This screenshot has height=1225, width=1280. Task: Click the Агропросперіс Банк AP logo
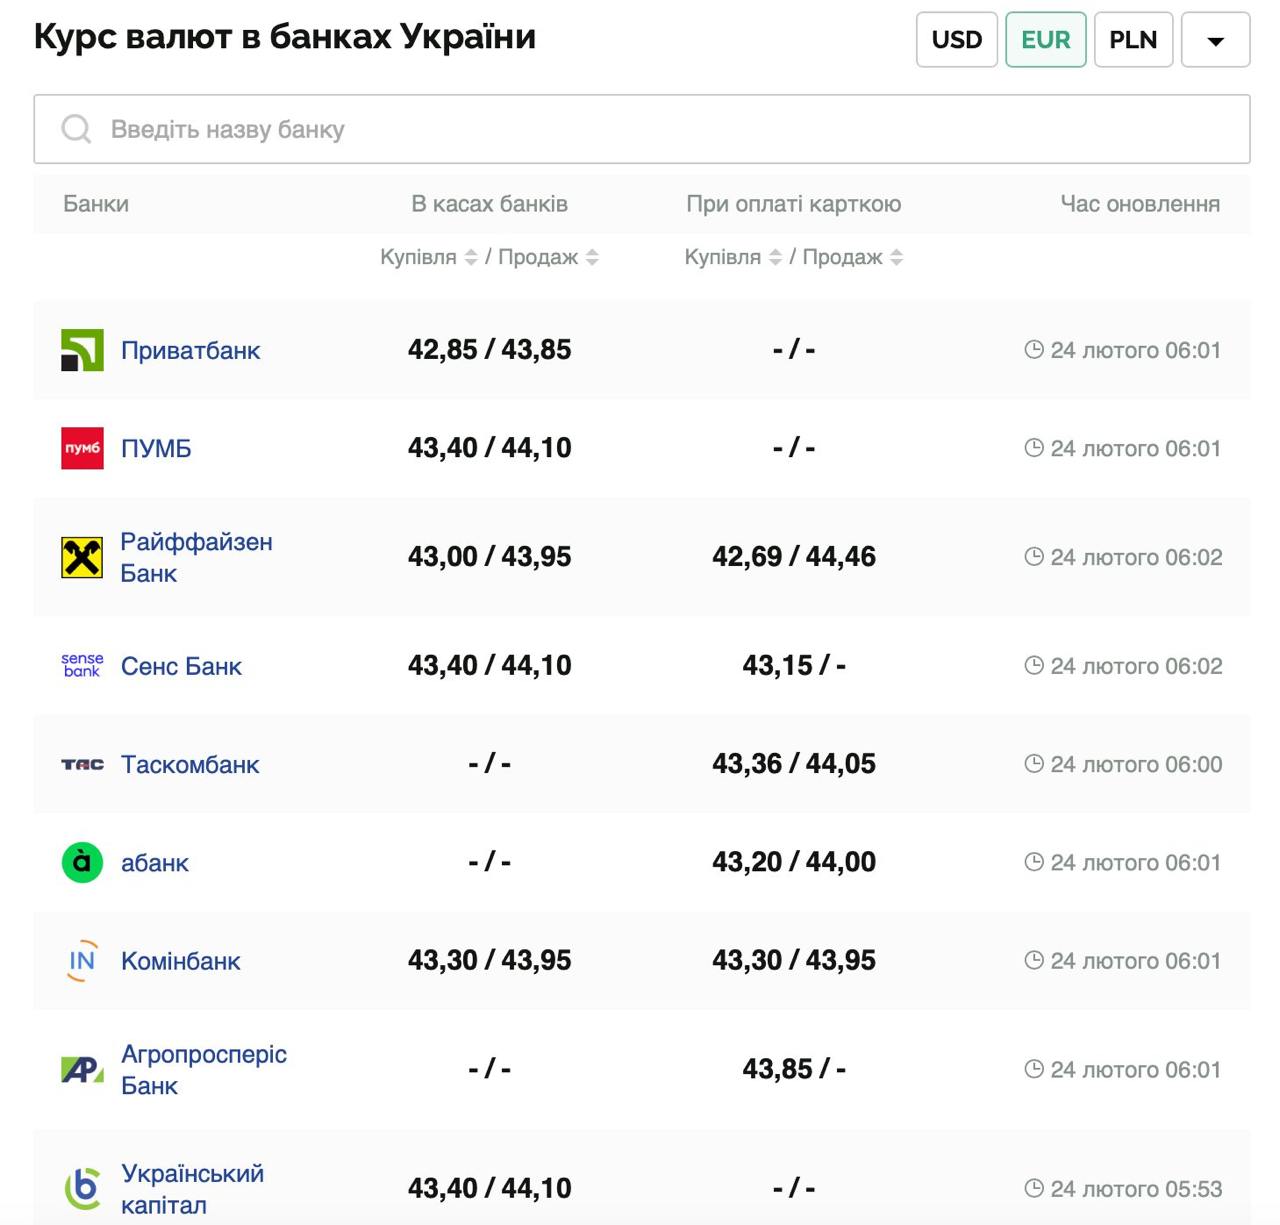click(x=82, y=1070)
